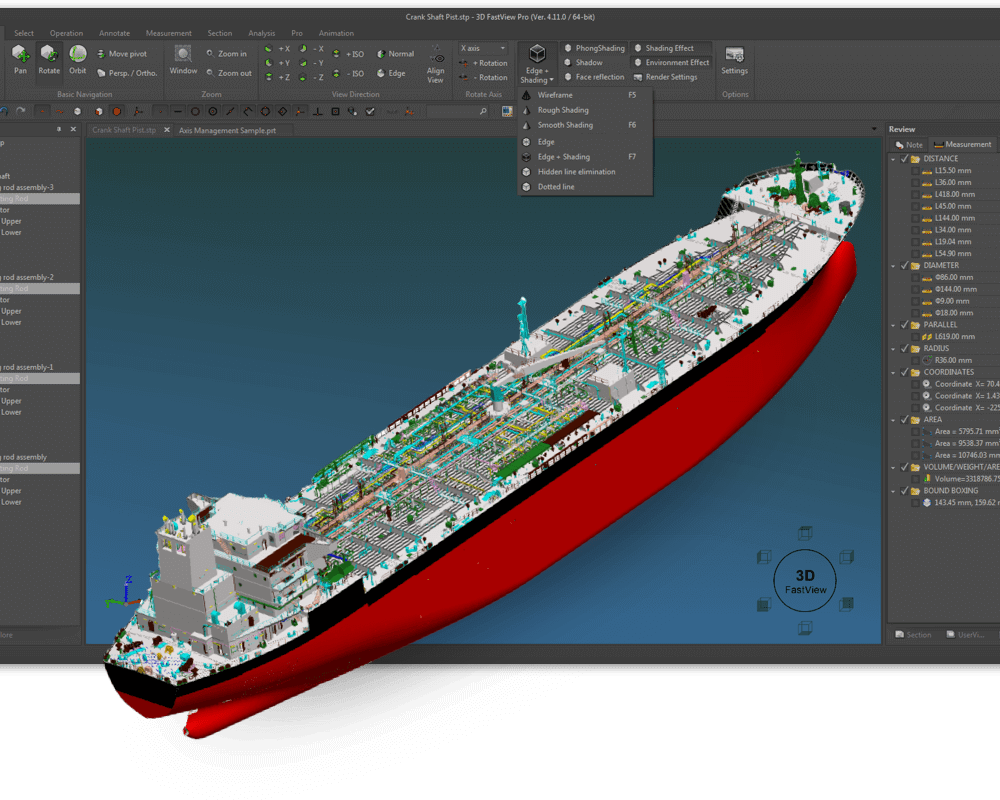Set view direction to -Z
This screenshot has width=1000, height=800.
click(x=311, y=77)
